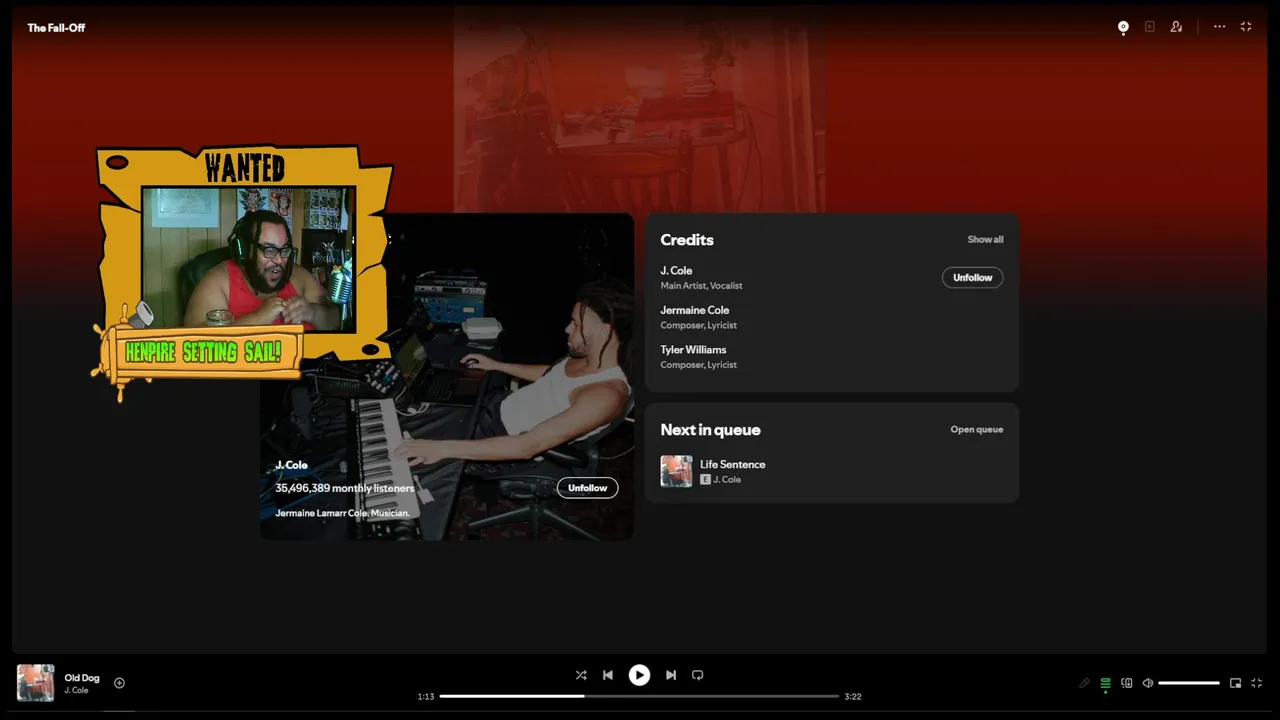Click the 1:13 elapsed time label

coord(426,696)
